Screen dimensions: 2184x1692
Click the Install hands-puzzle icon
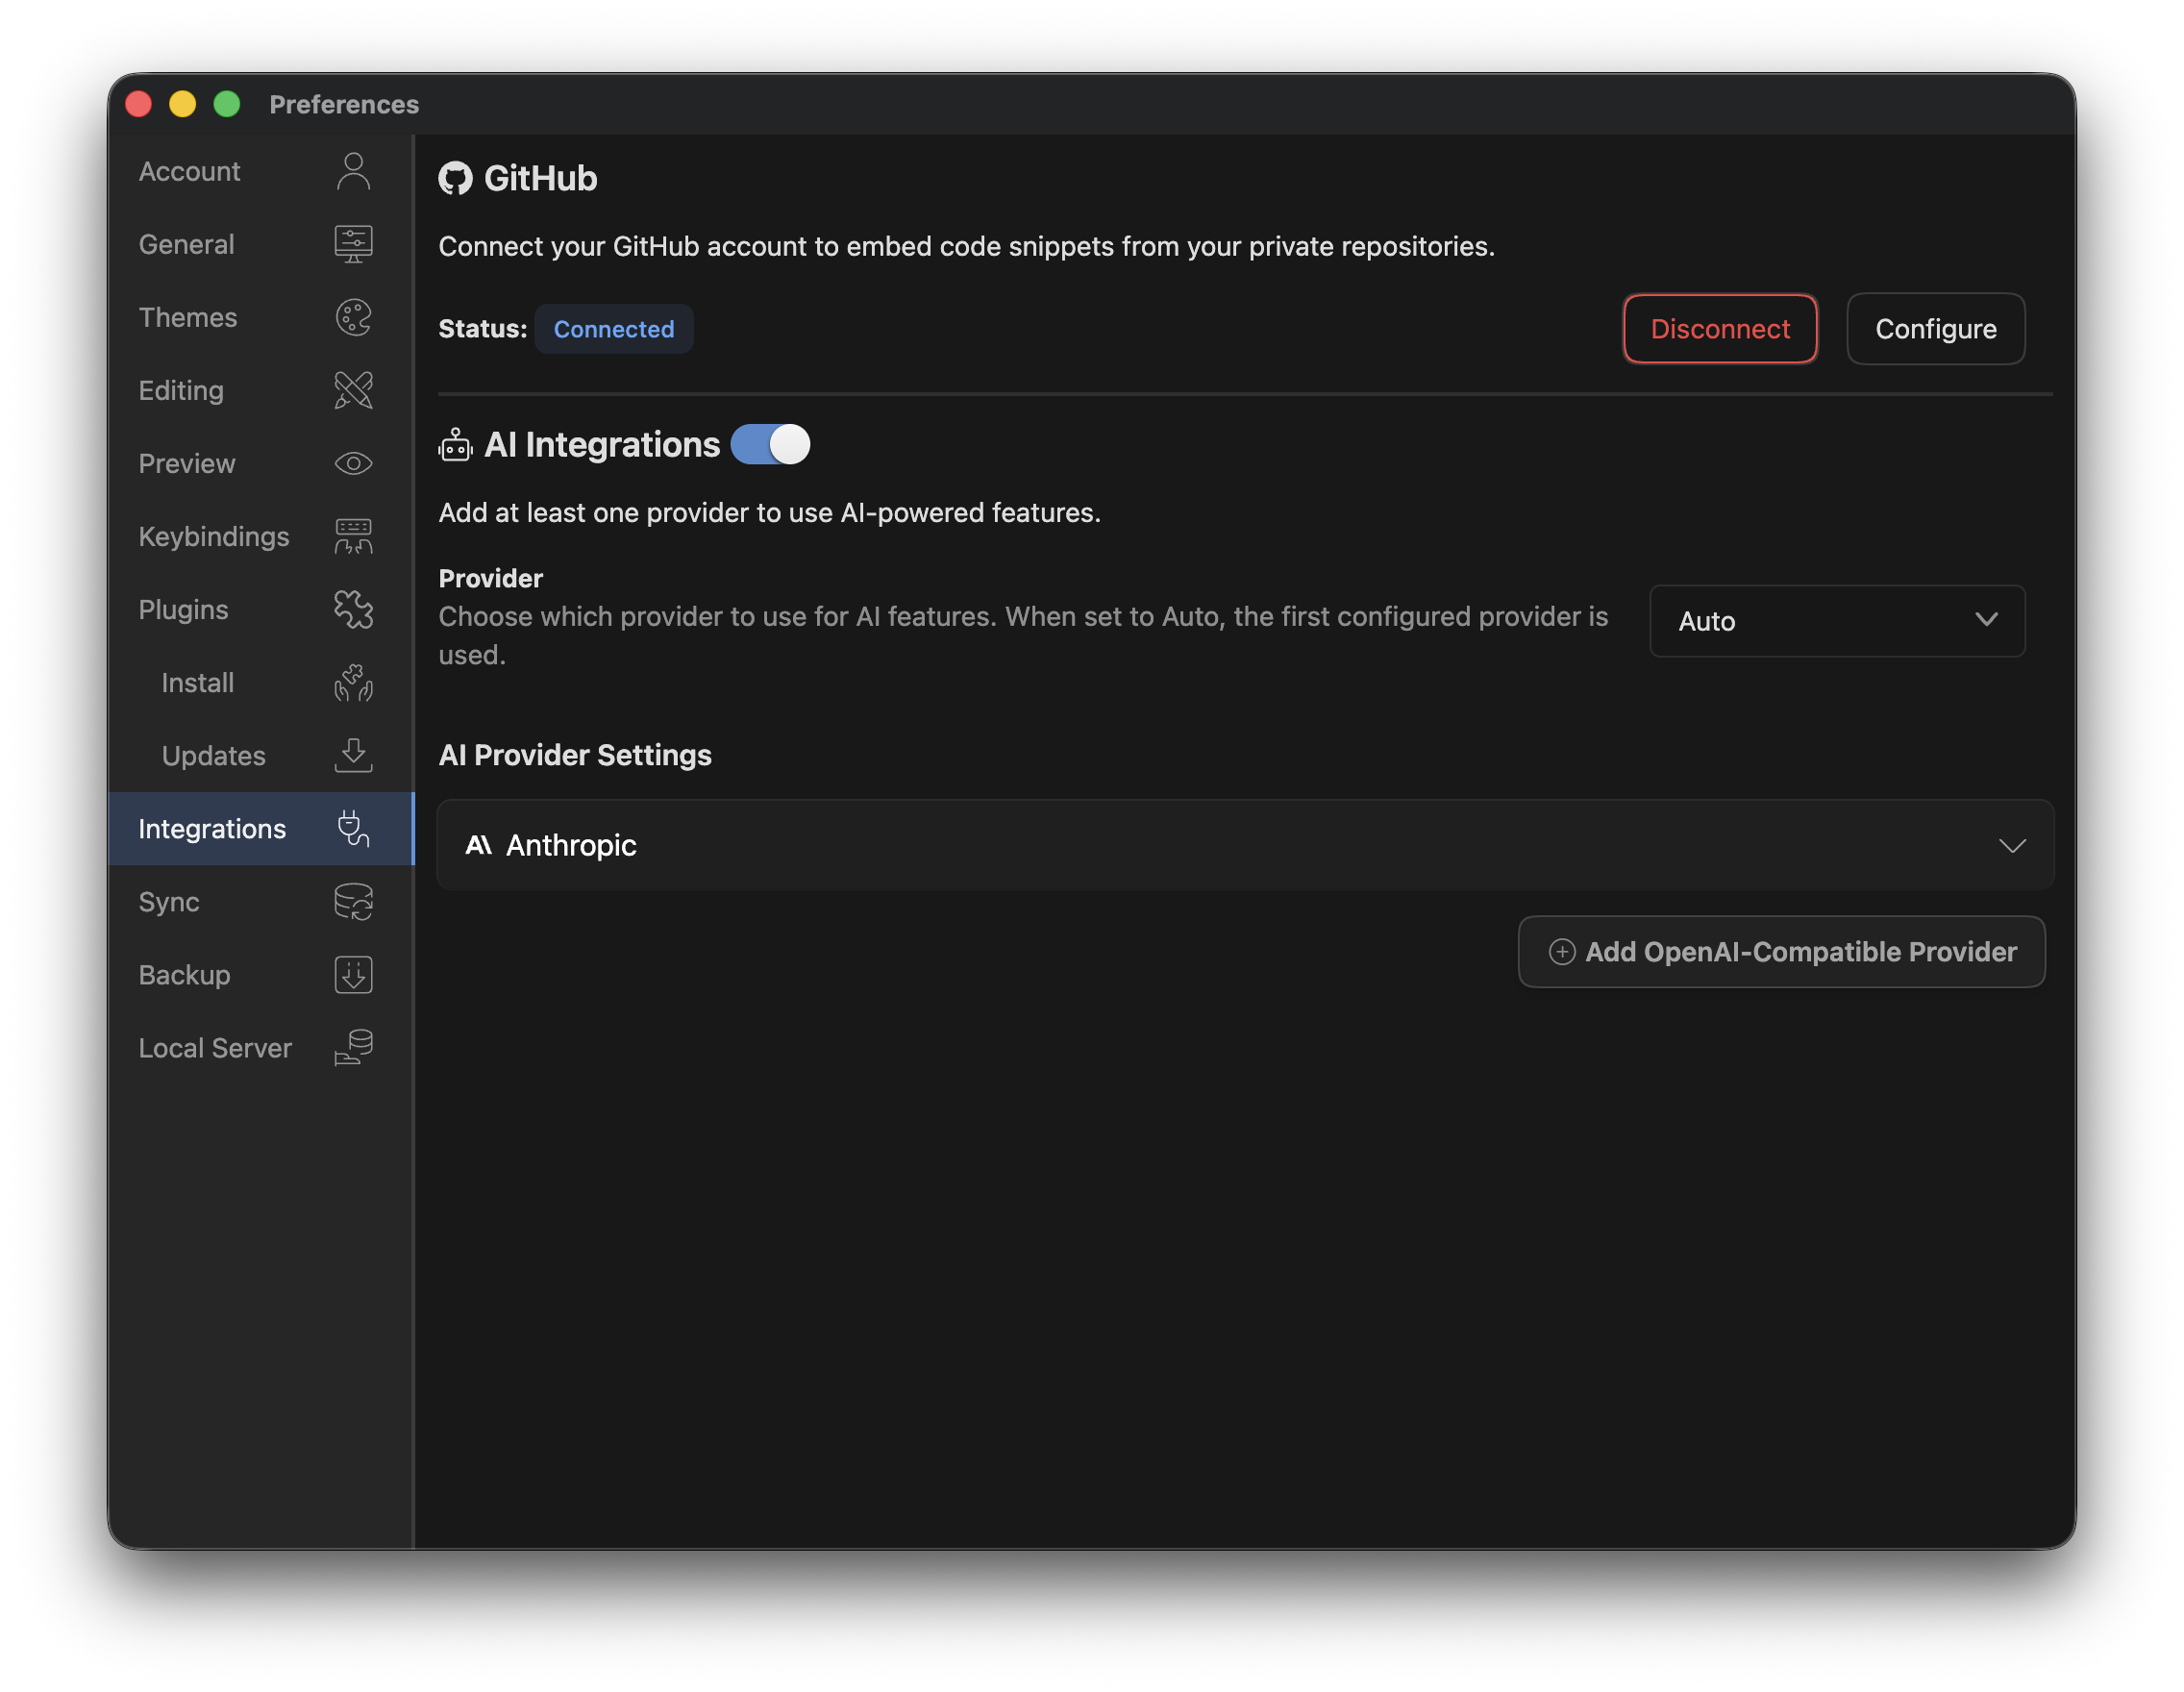click(x=353, y=682)
